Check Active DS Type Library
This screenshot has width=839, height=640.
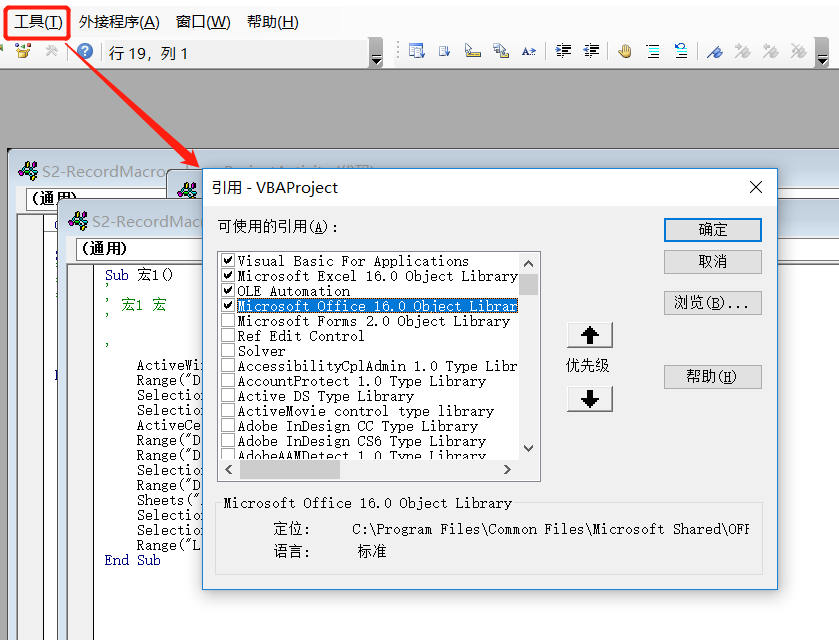228,395
